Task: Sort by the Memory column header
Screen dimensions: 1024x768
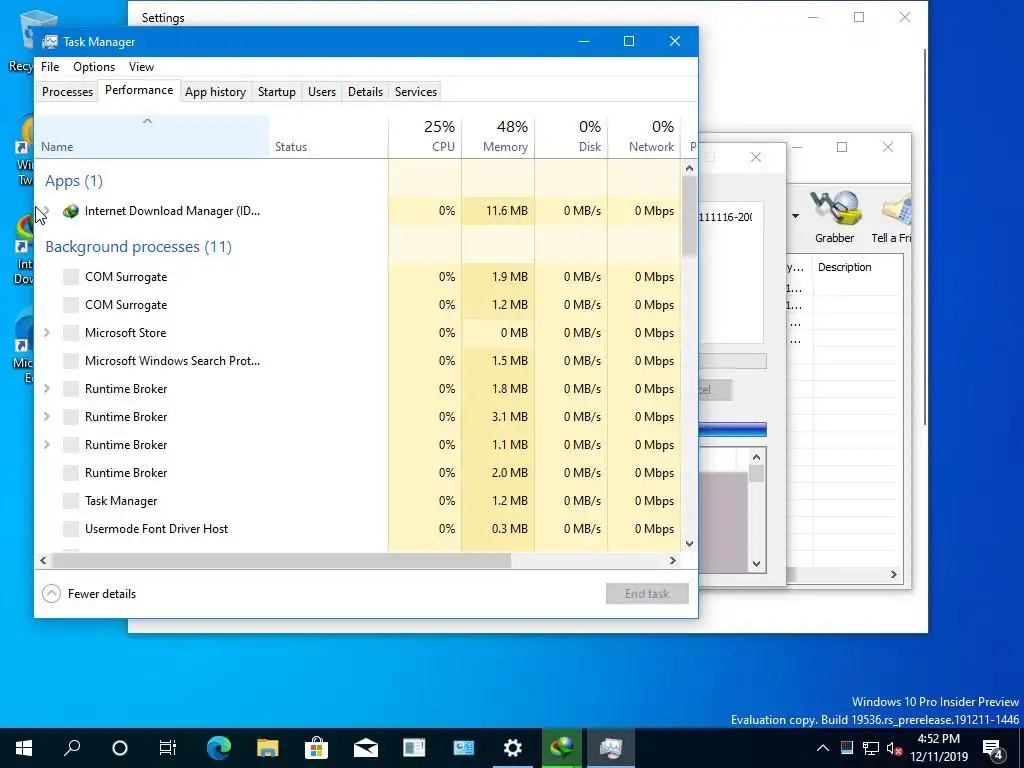Action: pyautogui.click(x=498, y=137)
